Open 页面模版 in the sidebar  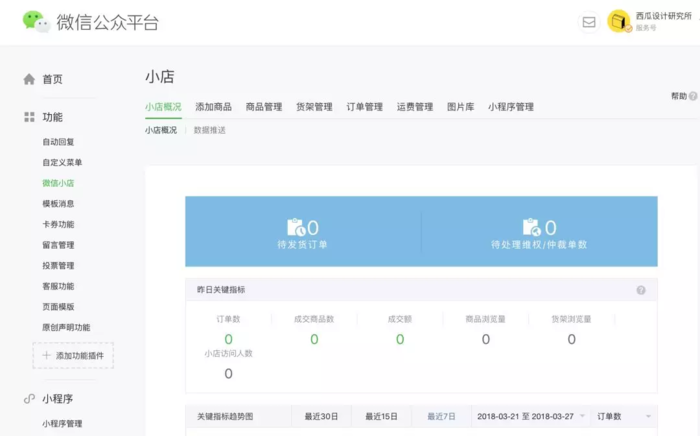point(58,307)
